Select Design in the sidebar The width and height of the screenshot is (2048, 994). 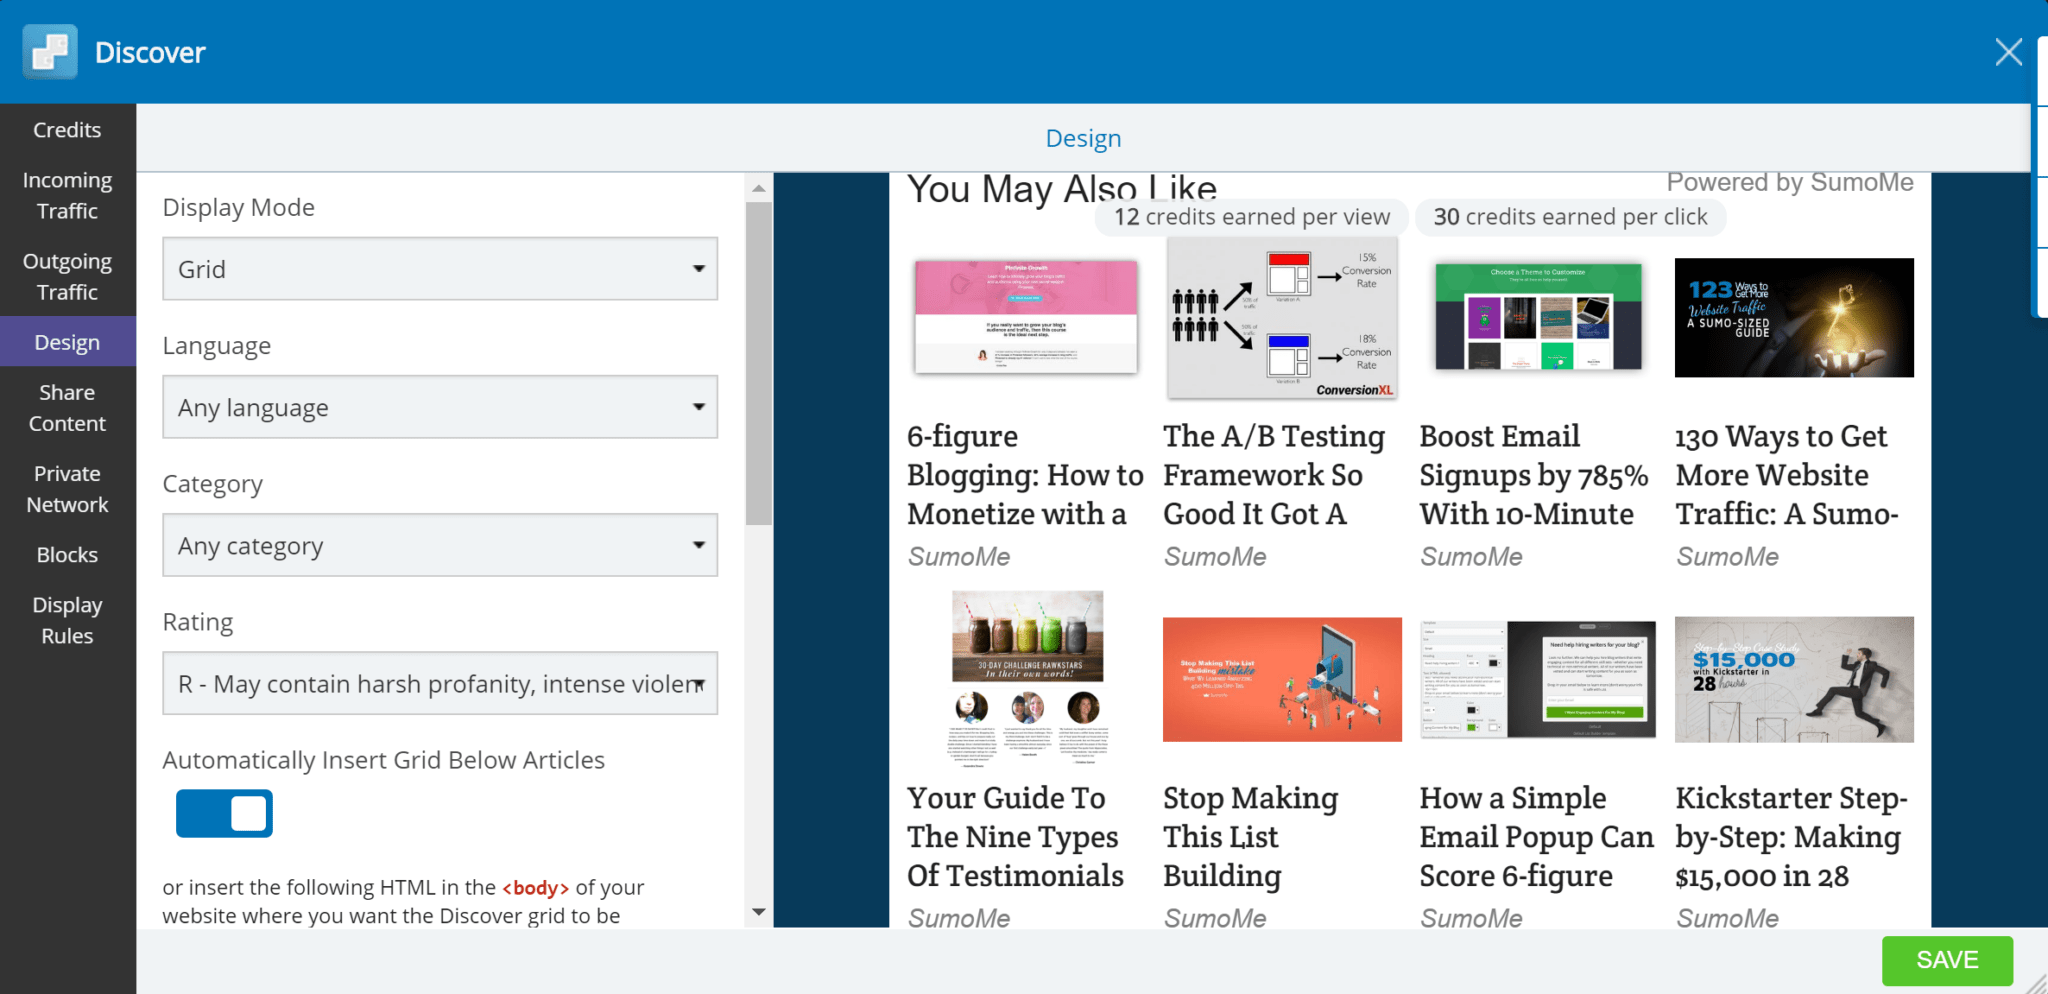coord(67,342)
